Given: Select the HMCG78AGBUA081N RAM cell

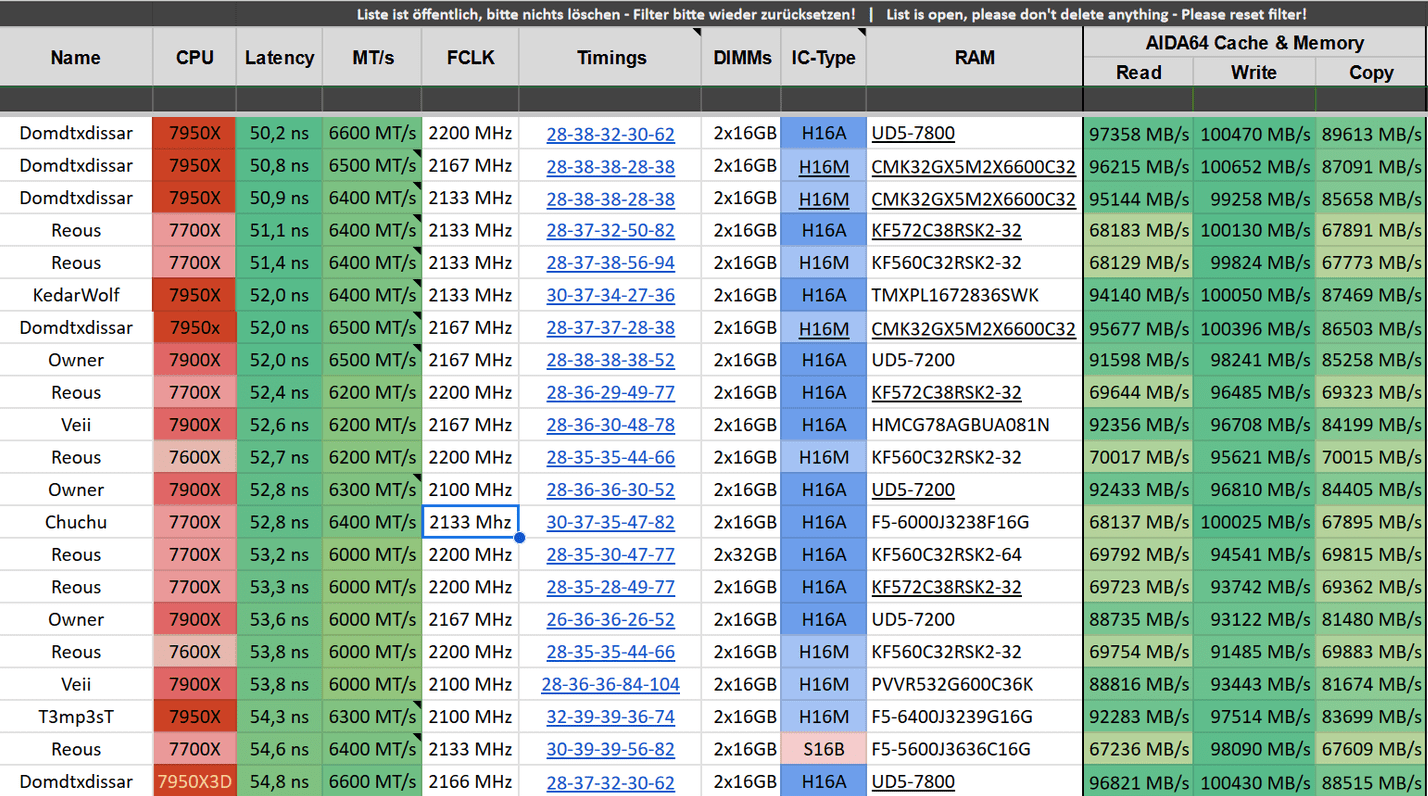Looking at the screenshot, I should 974,425.
